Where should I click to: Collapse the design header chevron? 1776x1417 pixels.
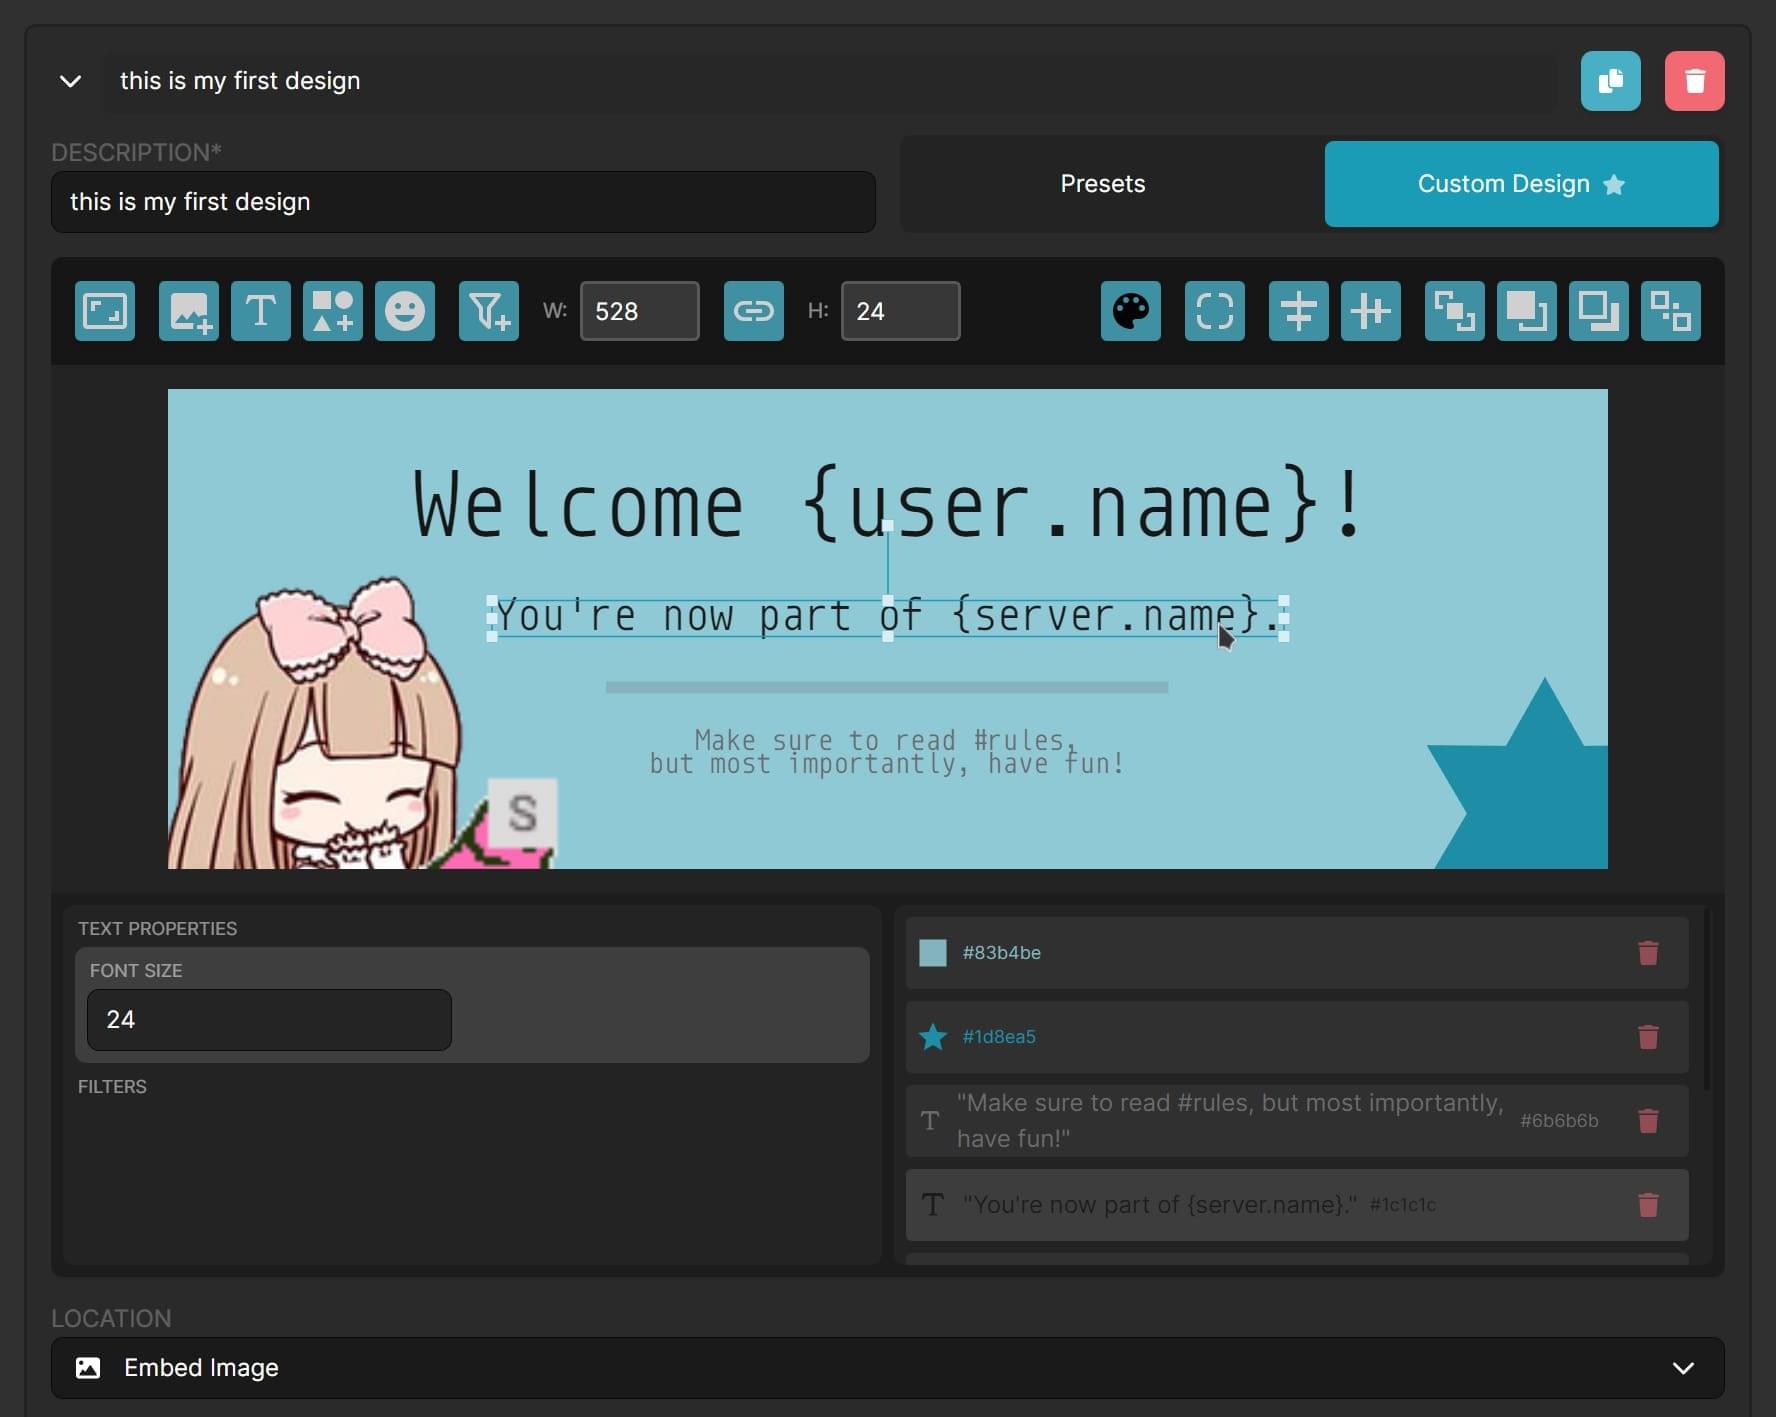point(70,81)
